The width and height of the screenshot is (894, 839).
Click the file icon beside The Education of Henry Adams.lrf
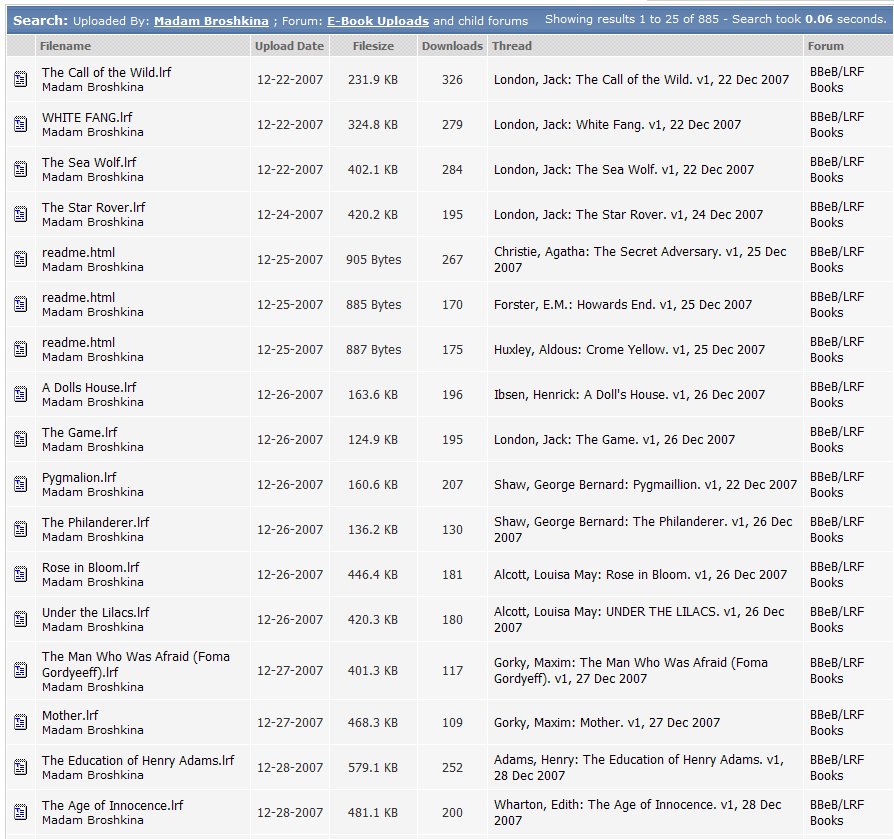coord(21,767)
